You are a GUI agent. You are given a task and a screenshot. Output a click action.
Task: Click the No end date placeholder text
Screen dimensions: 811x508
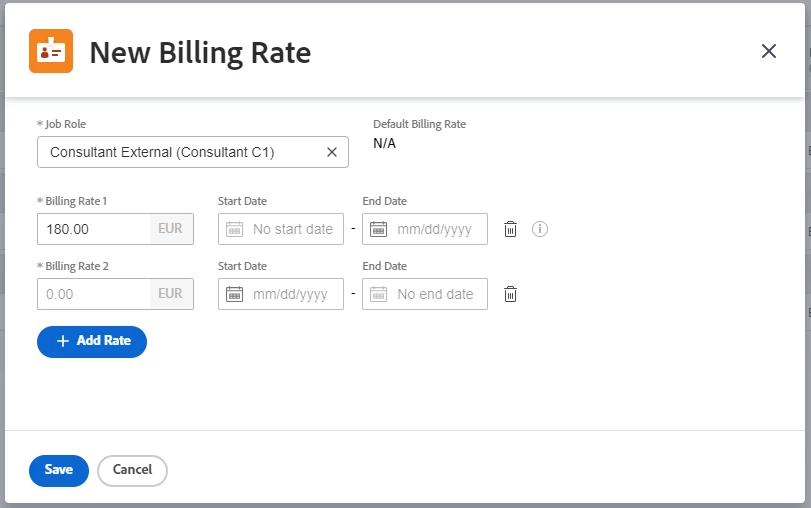pos(435,294)
